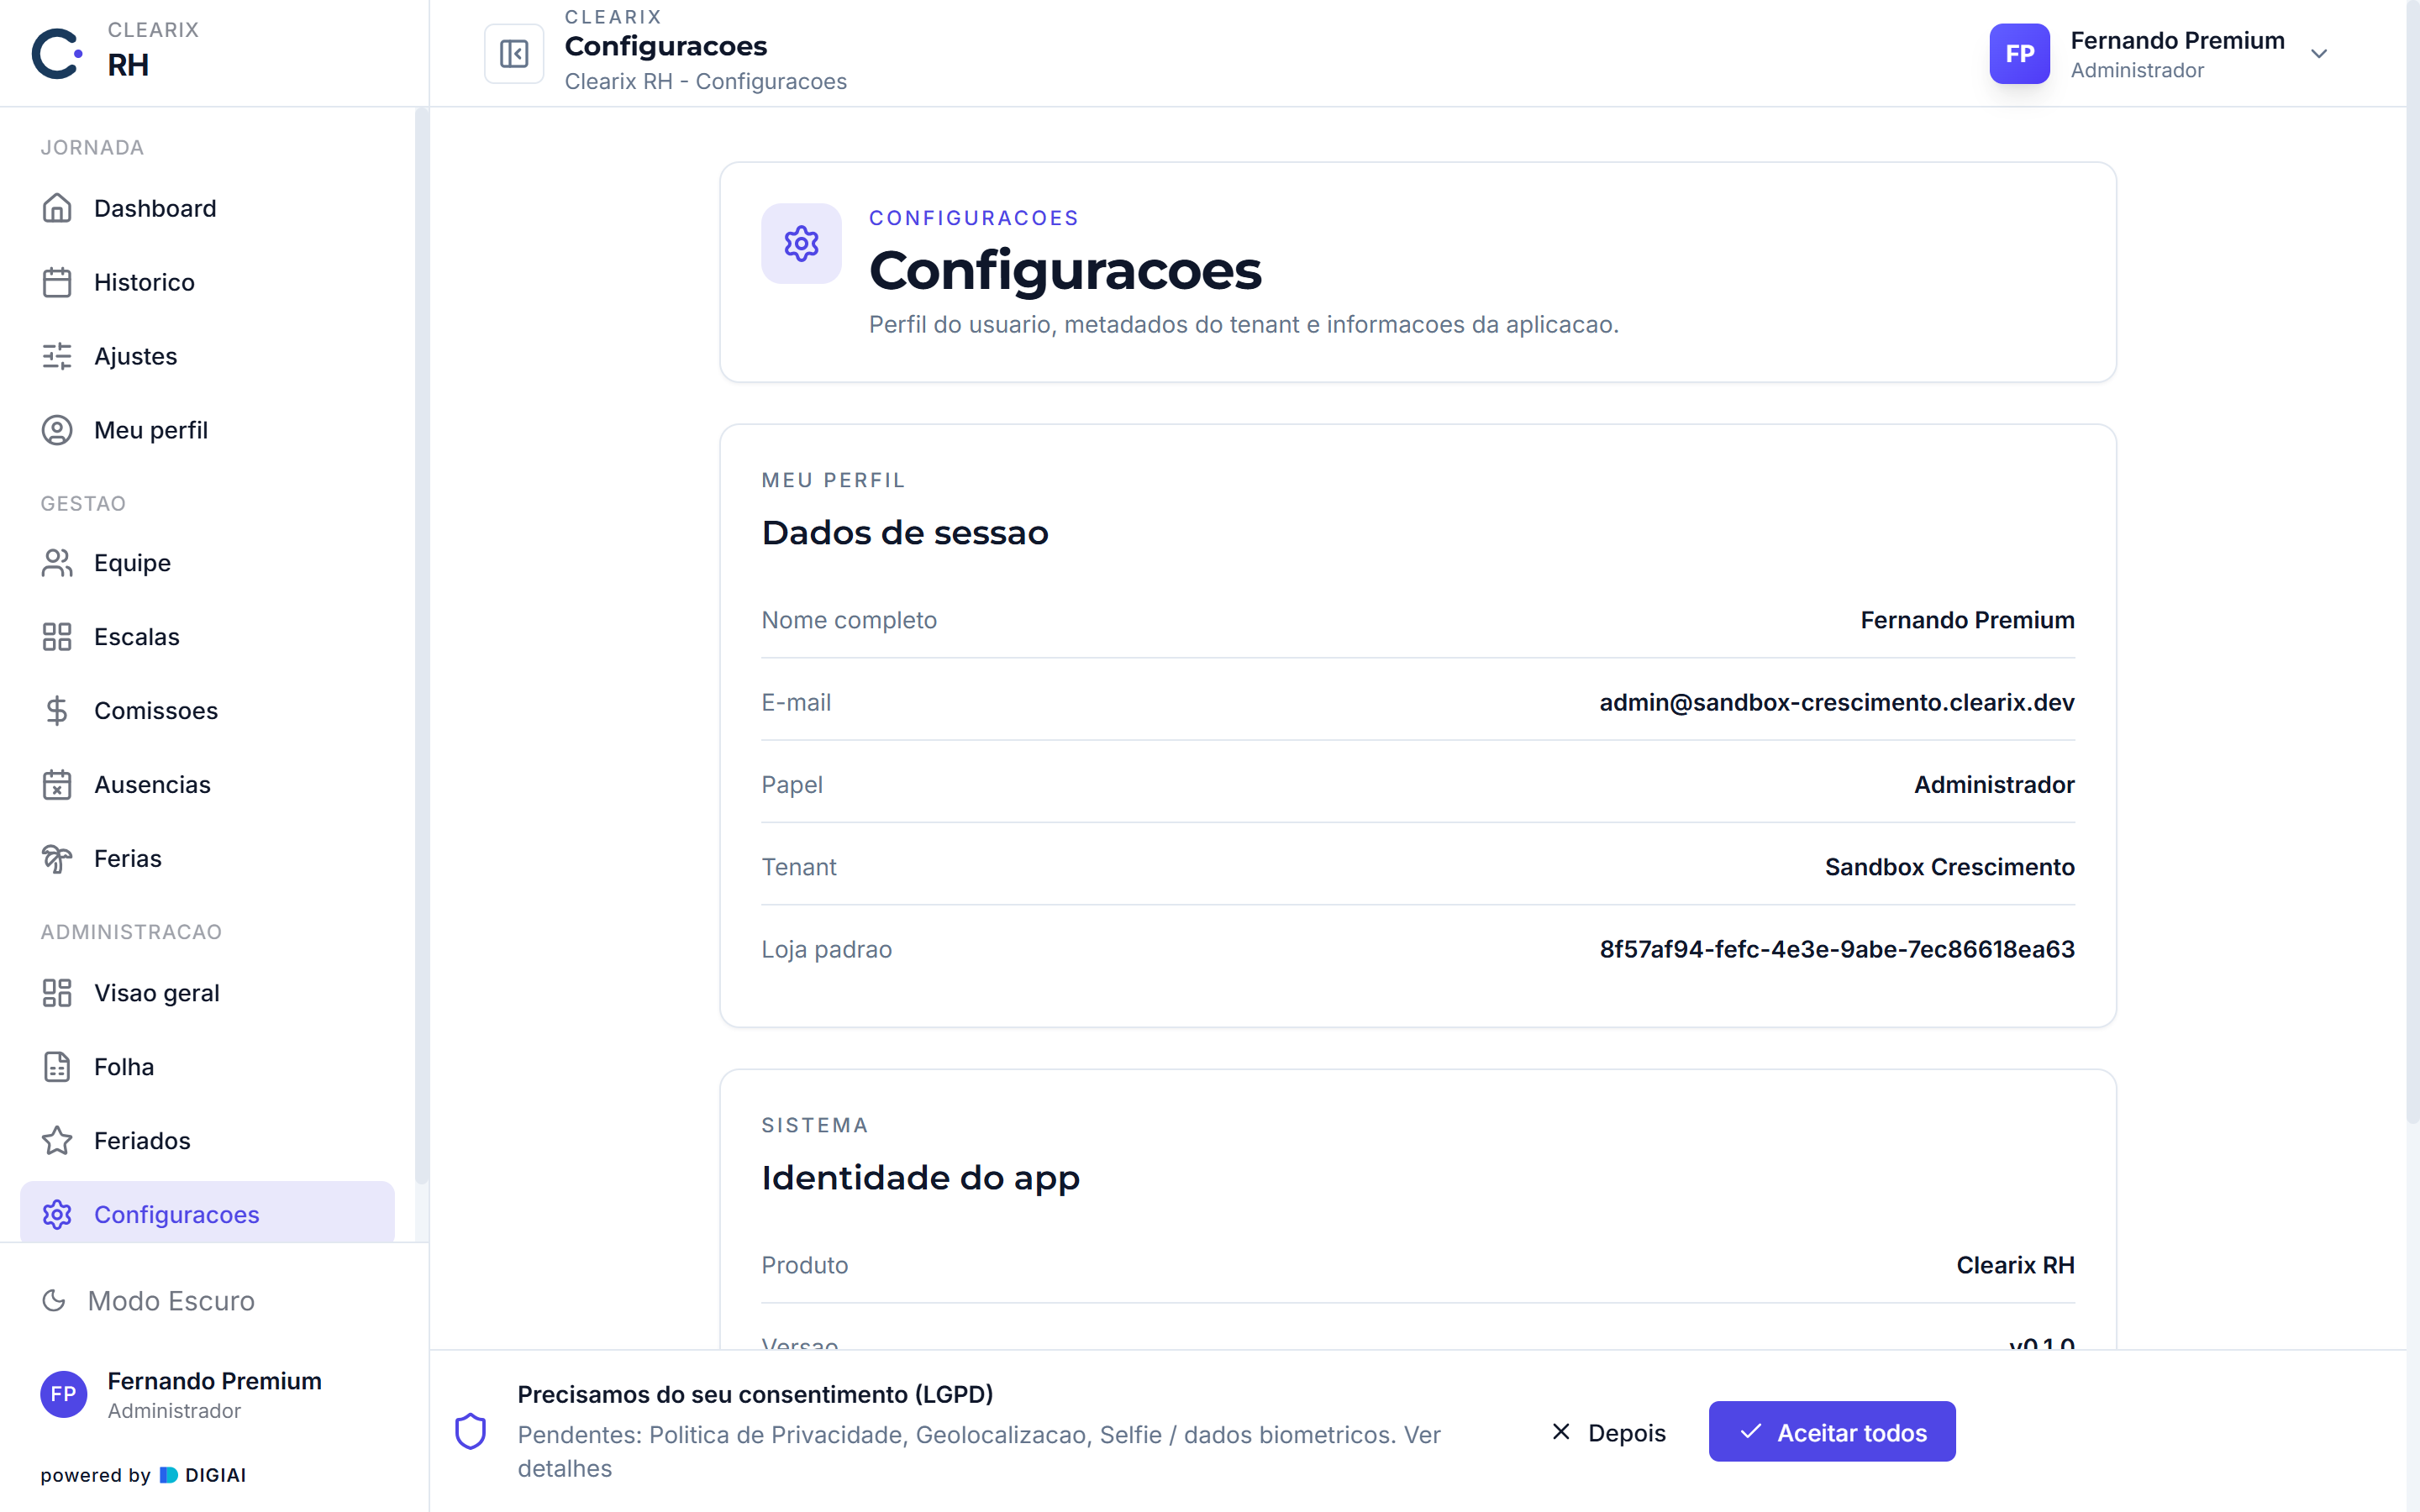Open Comissoes dollar sign icon
The height and width of the screenshot is (1512, 2420).
57,711
